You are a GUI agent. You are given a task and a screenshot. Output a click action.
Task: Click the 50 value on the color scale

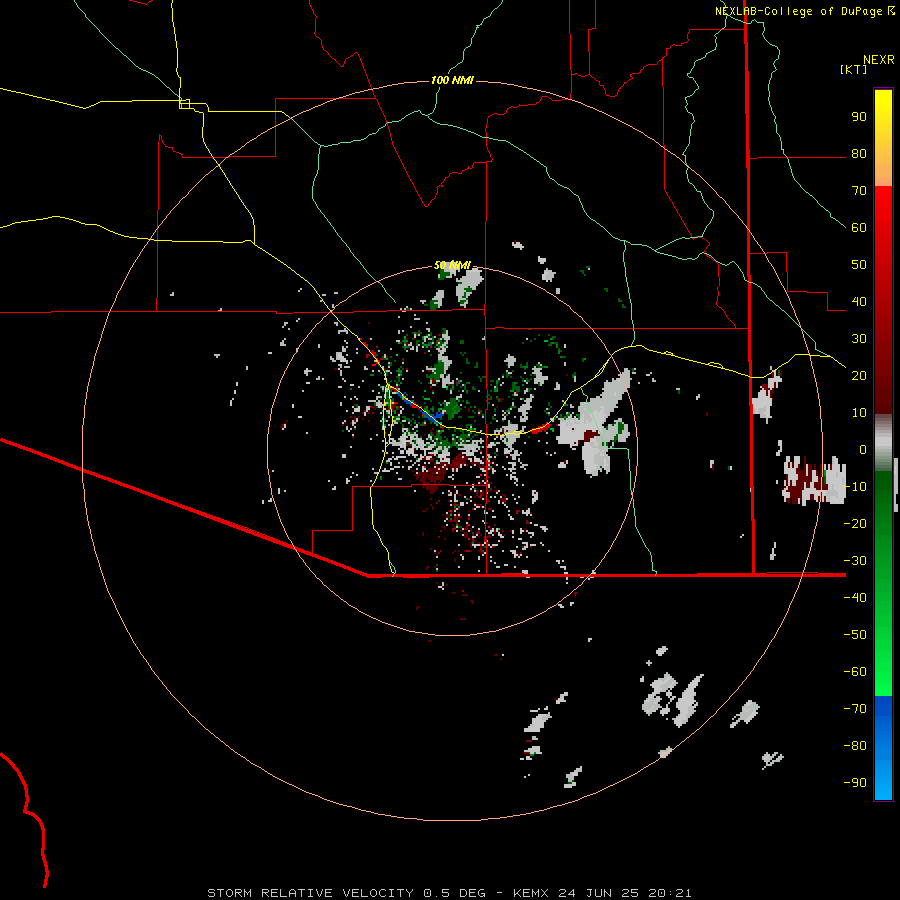(859, 265)
